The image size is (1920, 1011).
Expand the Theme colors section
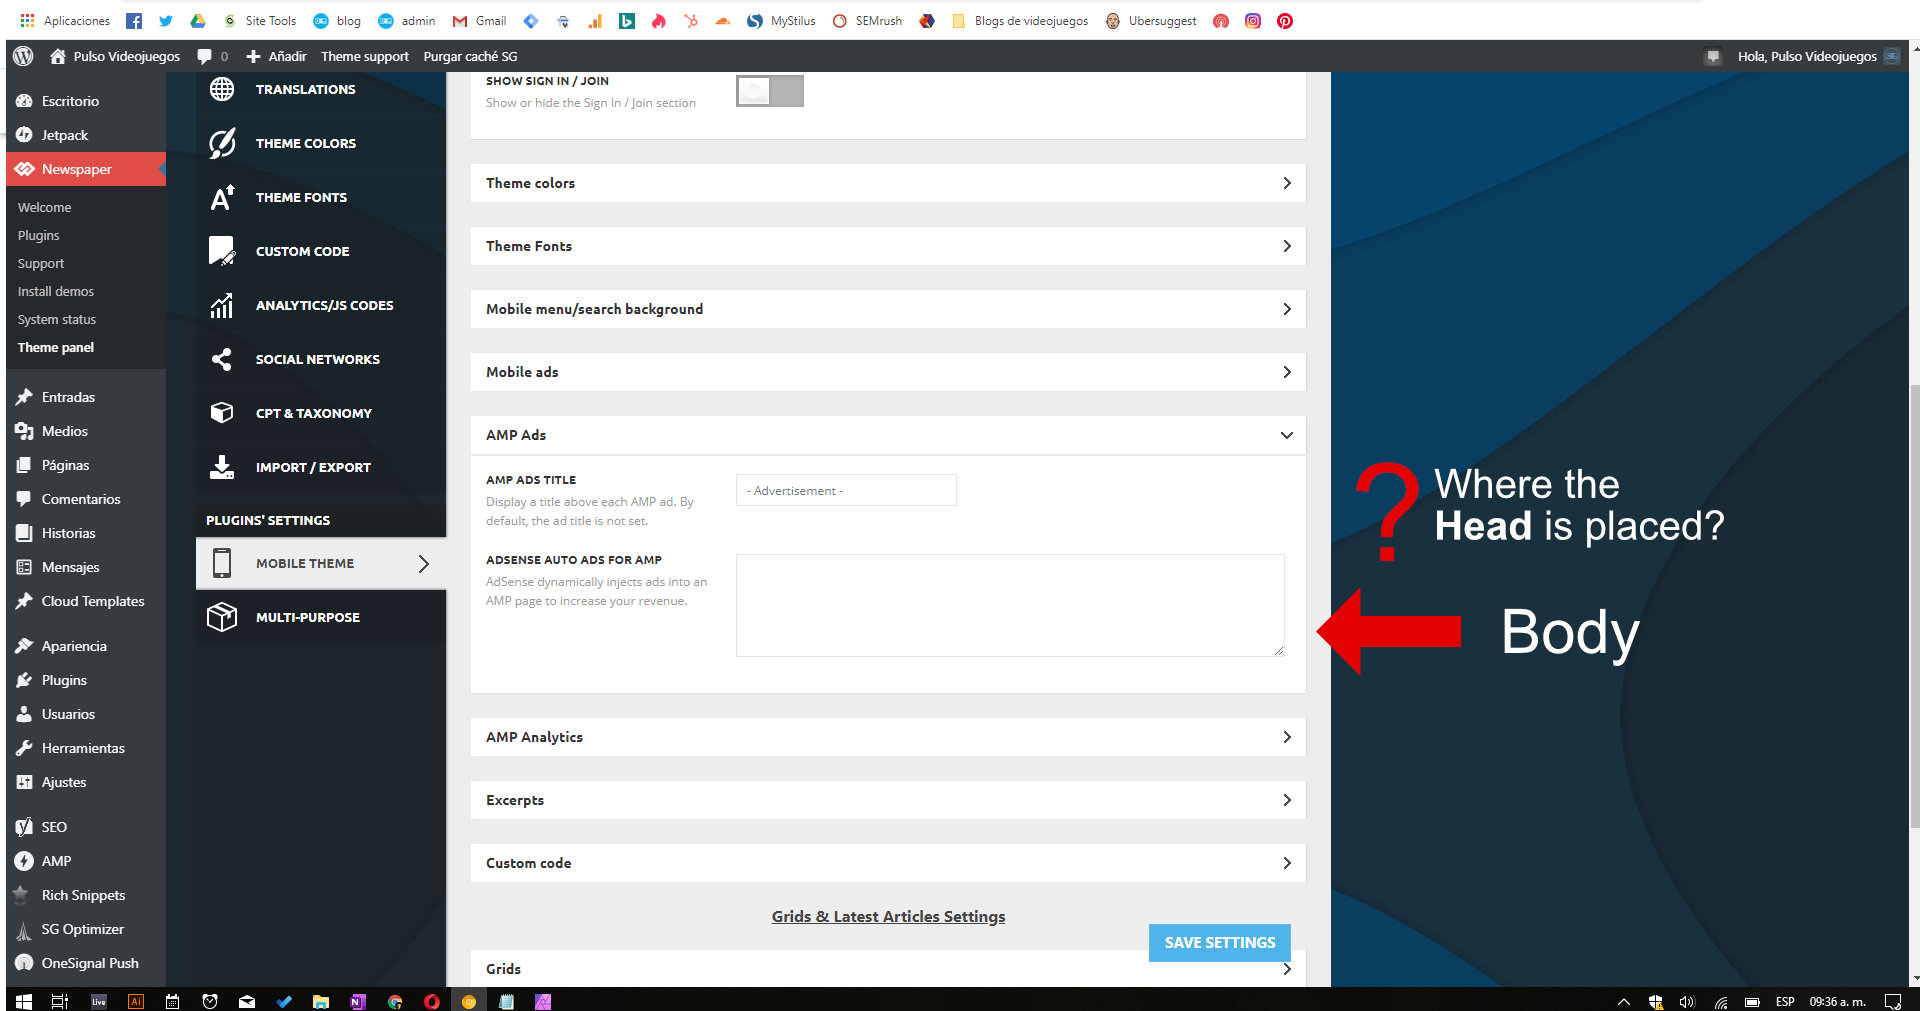pyautogui.click(x=888, y=183)
